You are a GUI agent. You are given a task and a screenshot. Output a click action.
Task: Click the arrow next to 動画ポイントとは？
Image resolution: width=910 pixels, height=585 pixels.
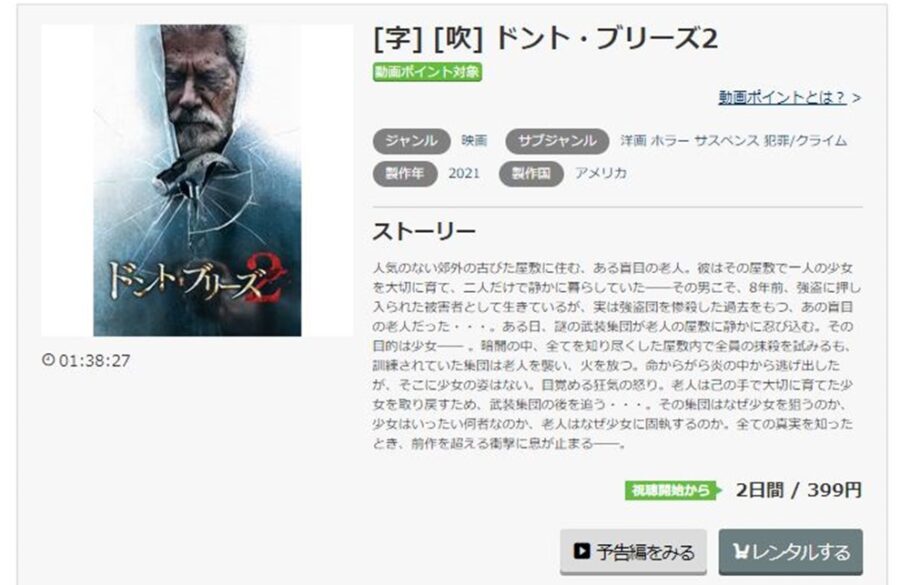857,98
